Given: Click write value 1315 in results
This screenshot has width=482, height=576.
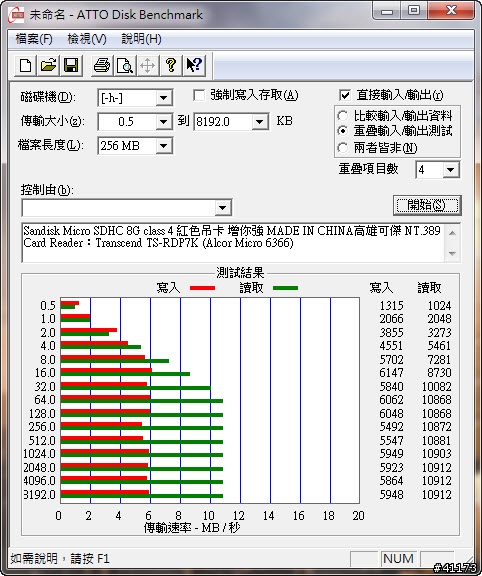Looking at the screenshot, I should pyautogui.click(x=391, y=306).
